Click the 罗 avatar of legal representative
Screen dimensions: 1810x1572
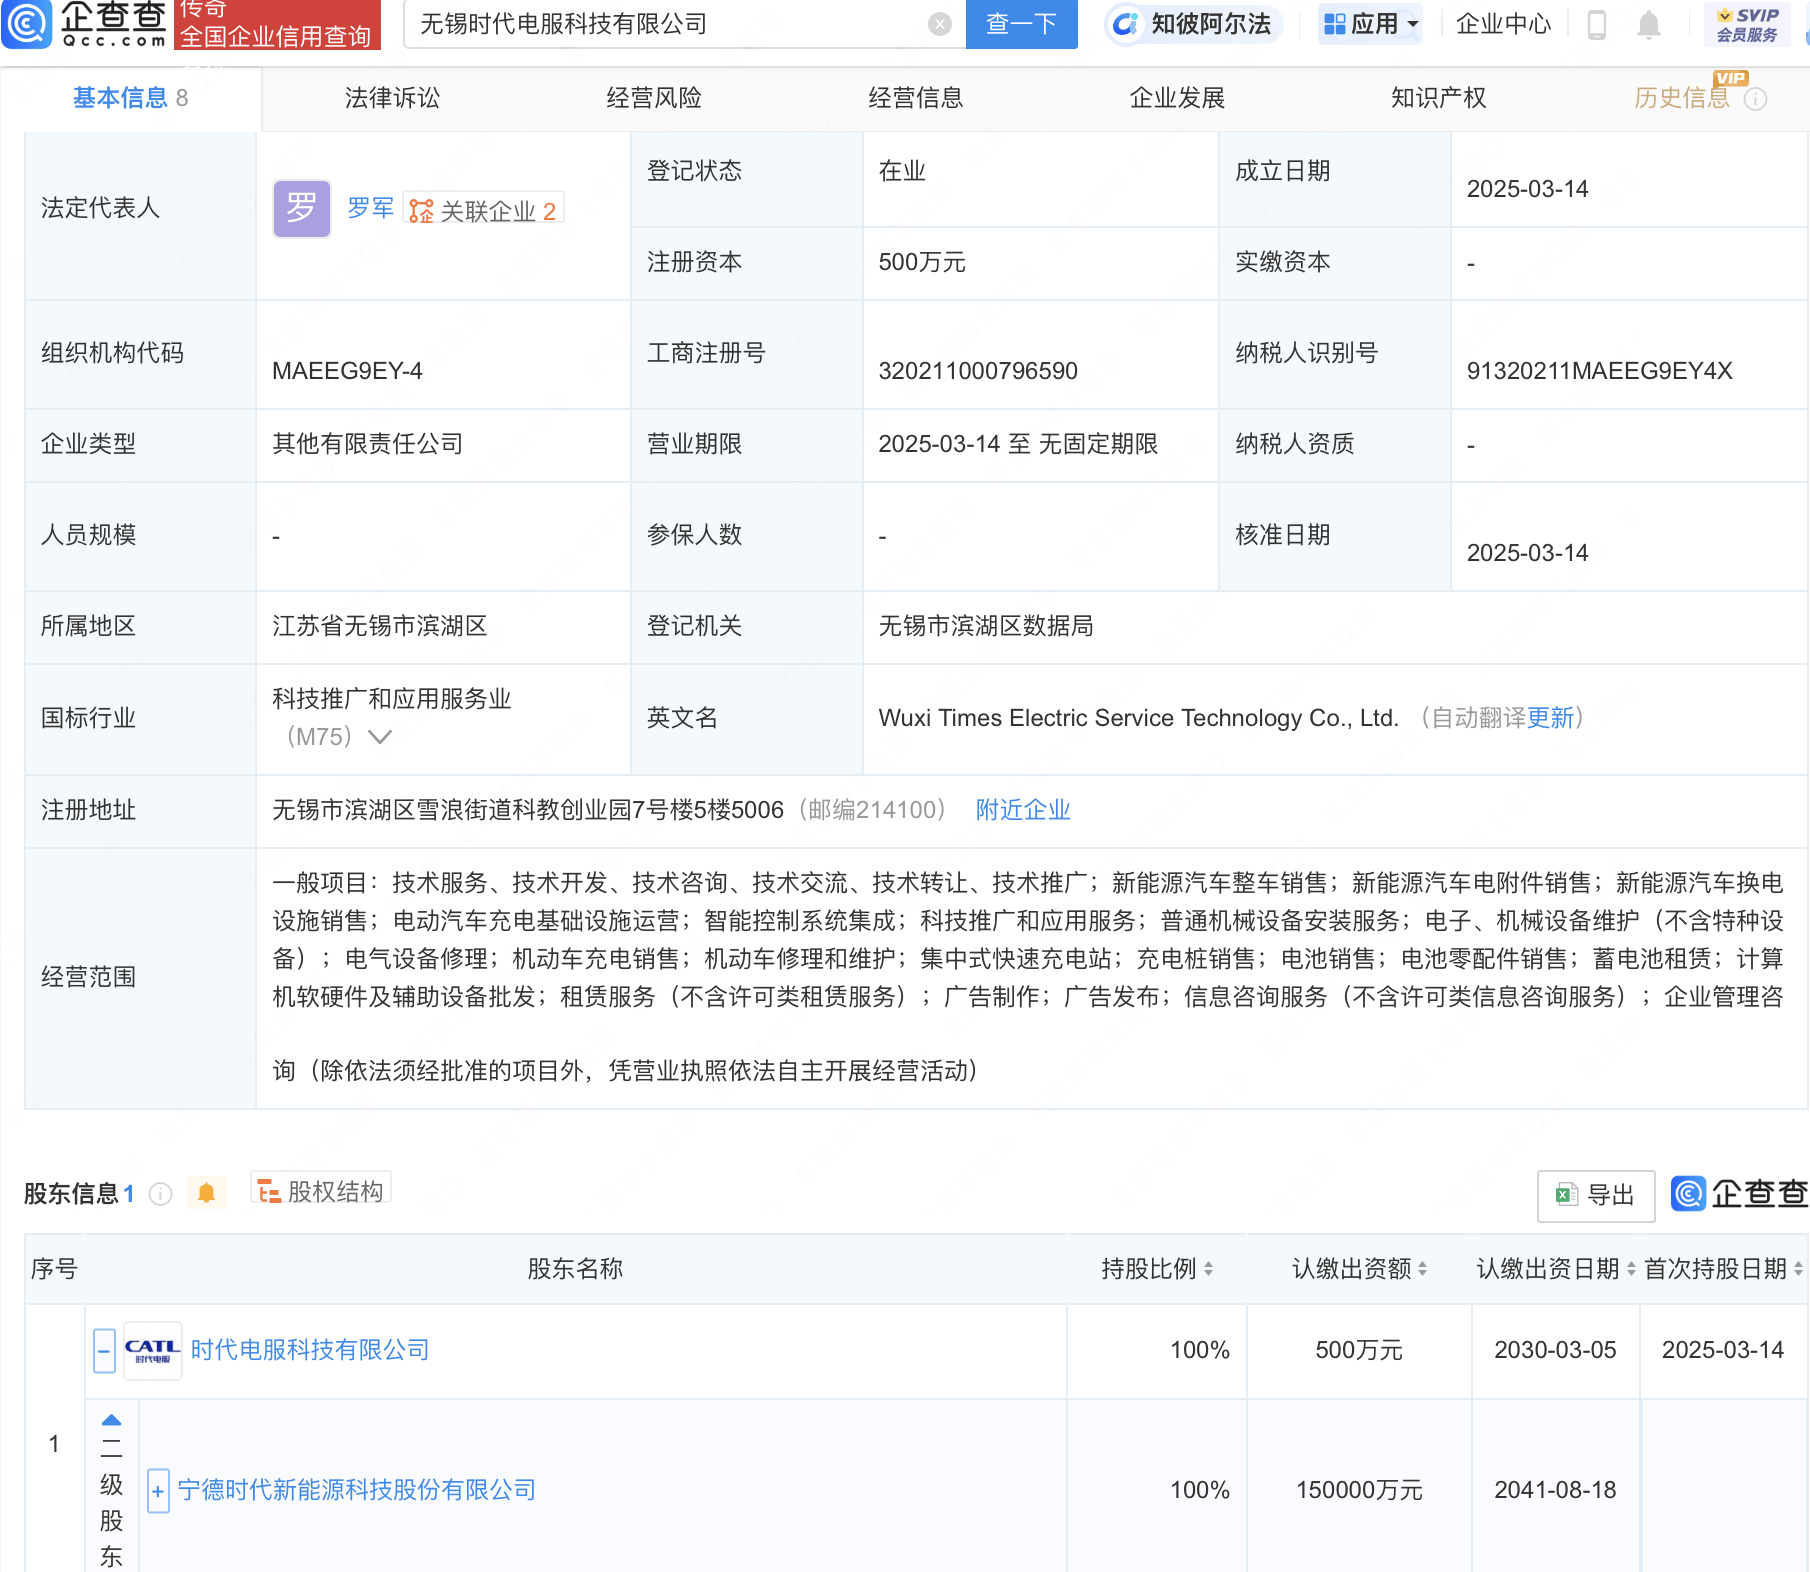pos(302,208)
